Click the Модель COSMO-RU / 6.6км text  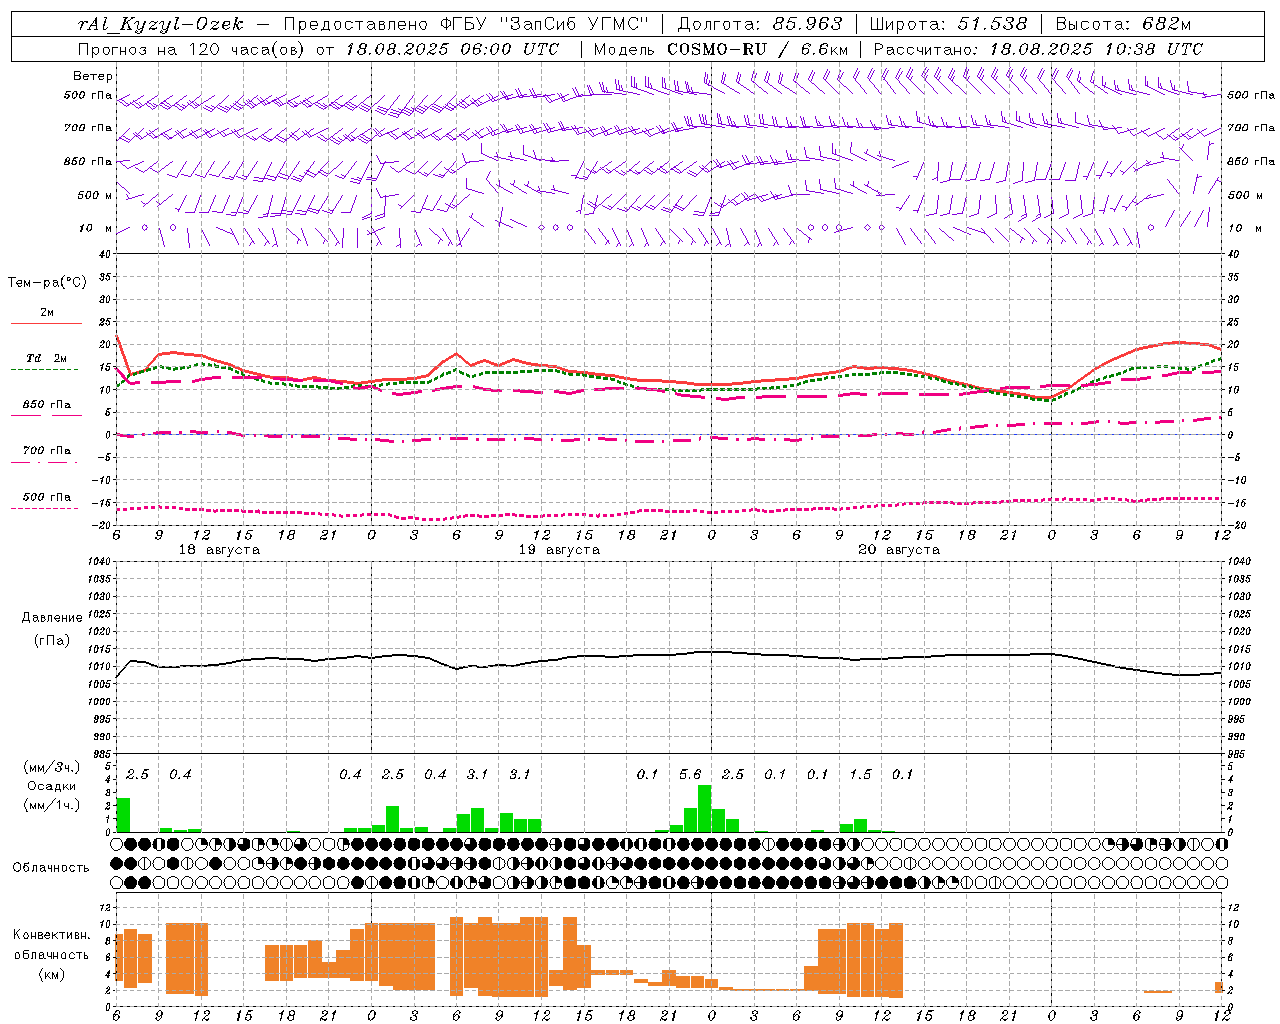[721, 49]
